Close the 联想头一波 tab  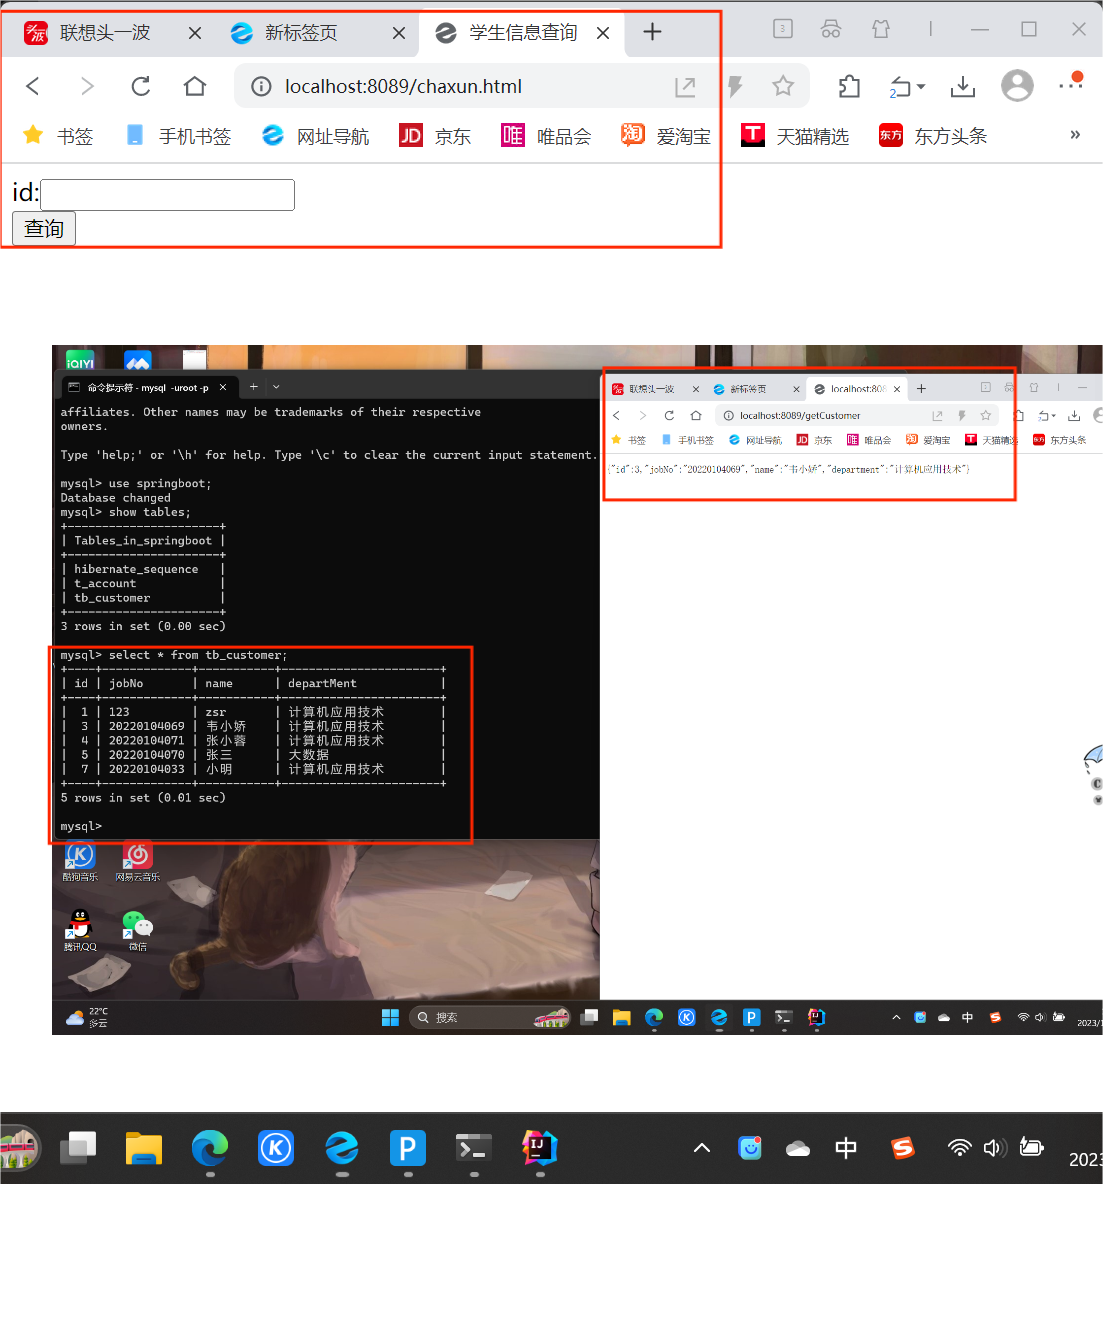(195, 33)
